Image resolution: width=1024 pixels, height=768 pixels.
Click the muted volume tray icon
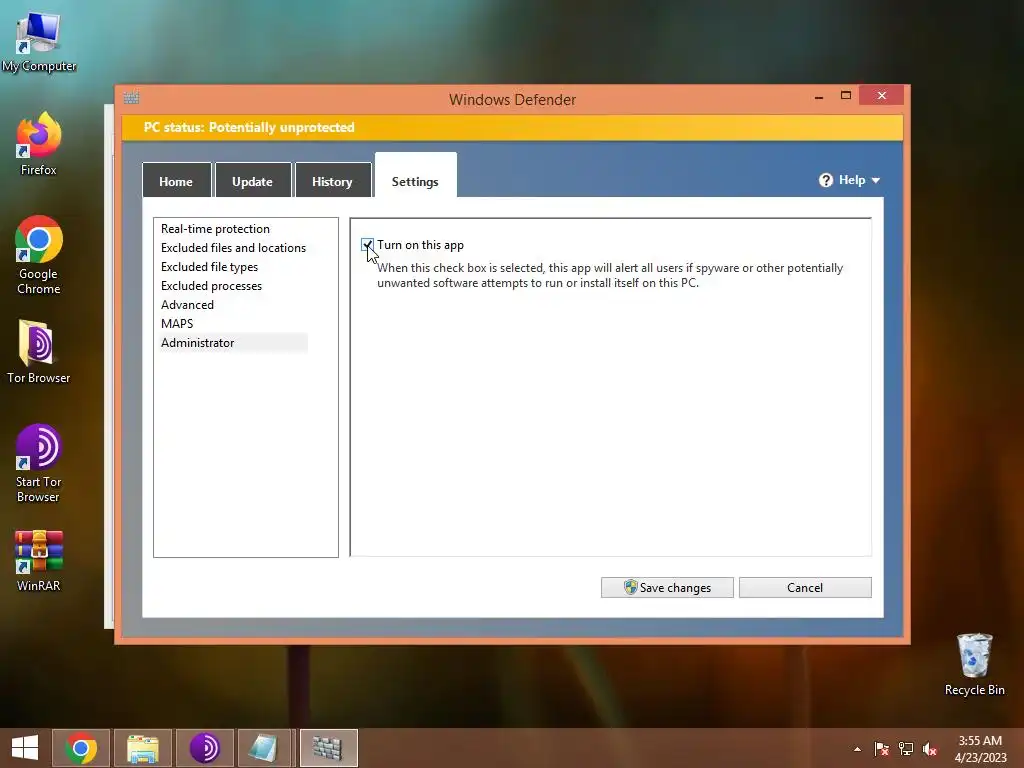(x=930, y=749)
